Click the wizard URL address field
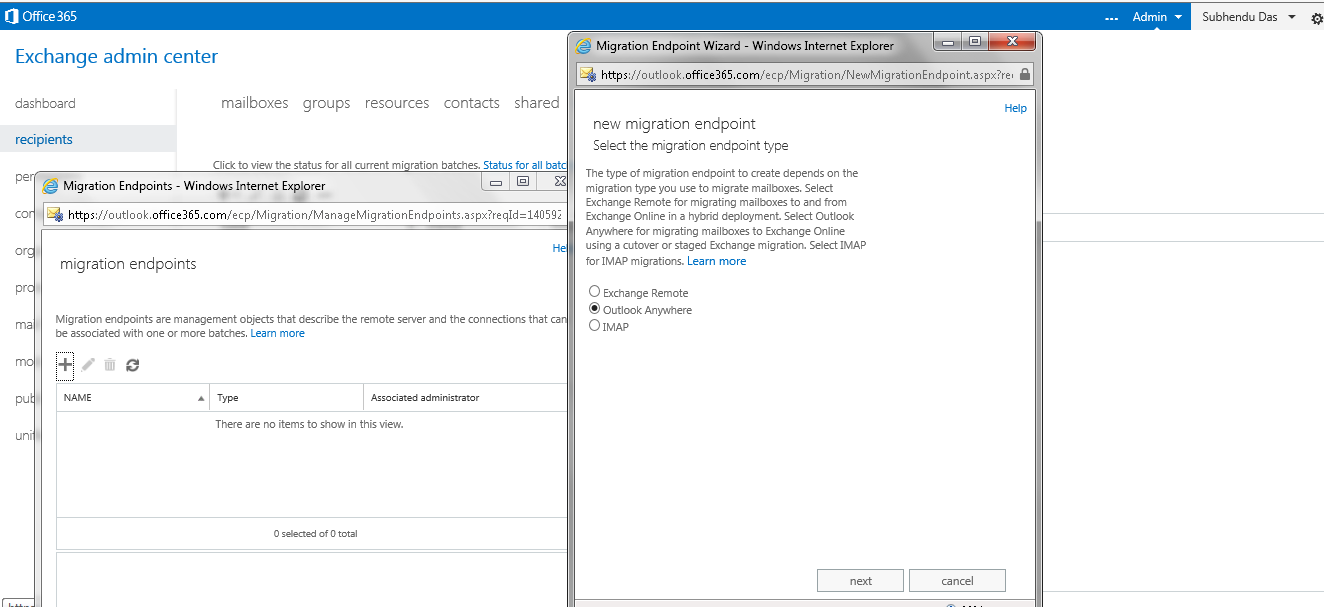The width and height of the screenshot is (1324, 607). (x=807, y=75)
